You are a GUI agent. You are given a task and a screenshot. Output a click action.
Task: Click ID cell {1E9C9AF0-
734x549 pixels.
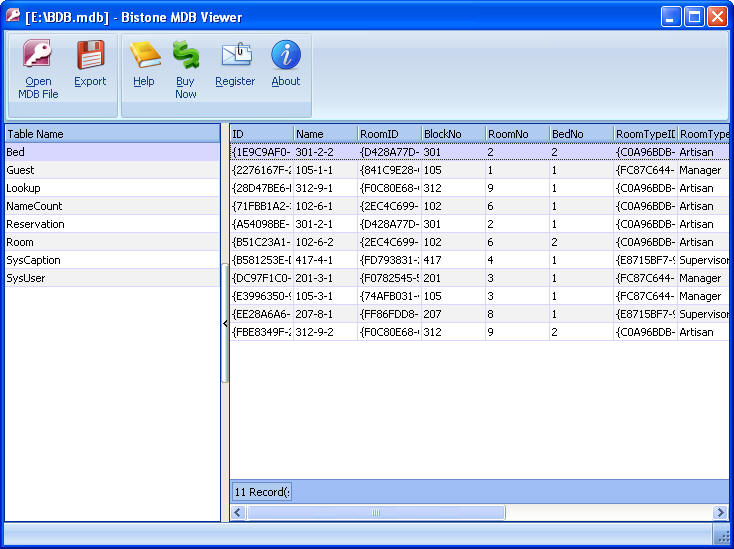(x=262, y=152)
